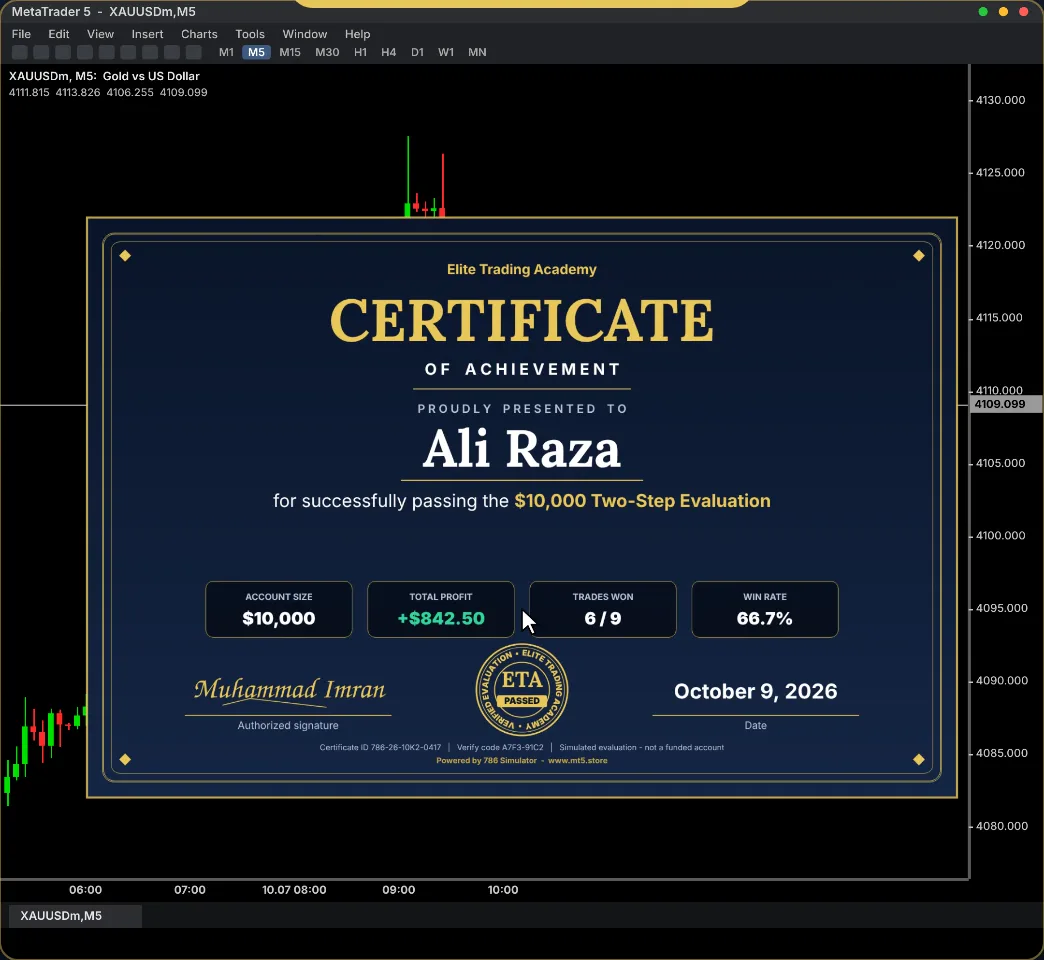Click the ETA Passed seal emblem

click(522, 690)
